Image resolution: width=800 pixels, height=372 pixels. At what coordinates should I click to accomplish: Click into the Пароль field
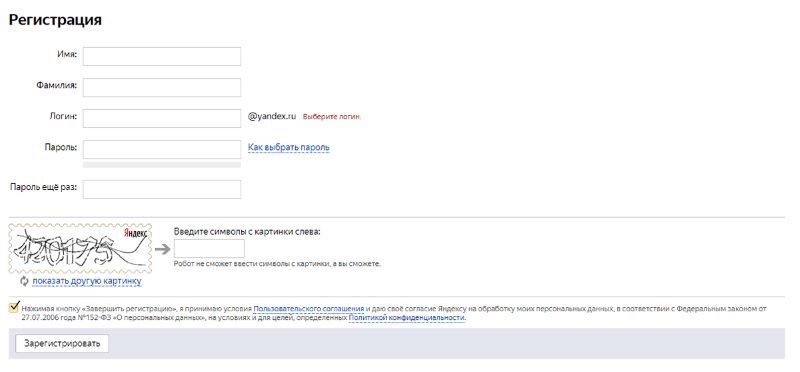tap(162, 150)
